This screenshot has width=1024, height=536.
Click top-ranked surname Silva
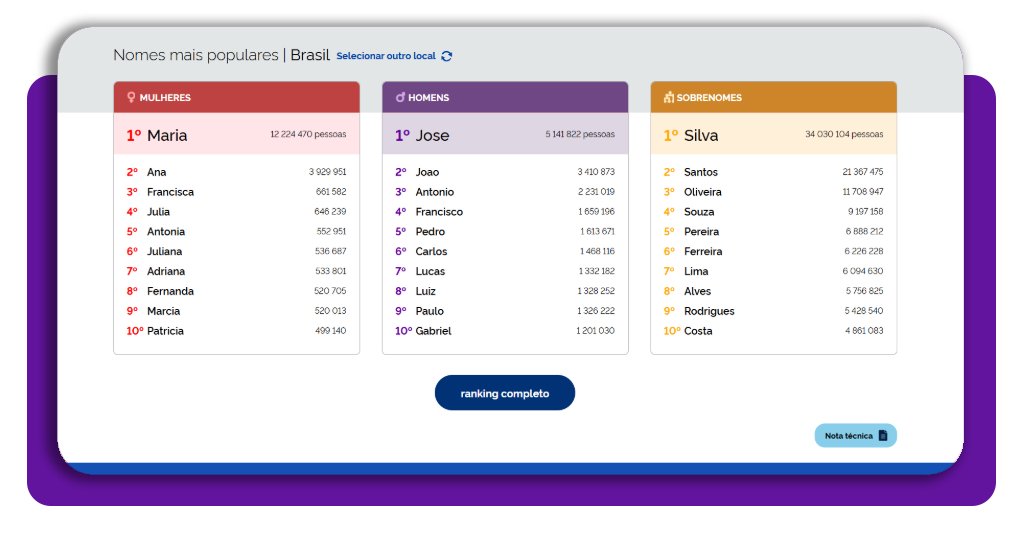701,135
